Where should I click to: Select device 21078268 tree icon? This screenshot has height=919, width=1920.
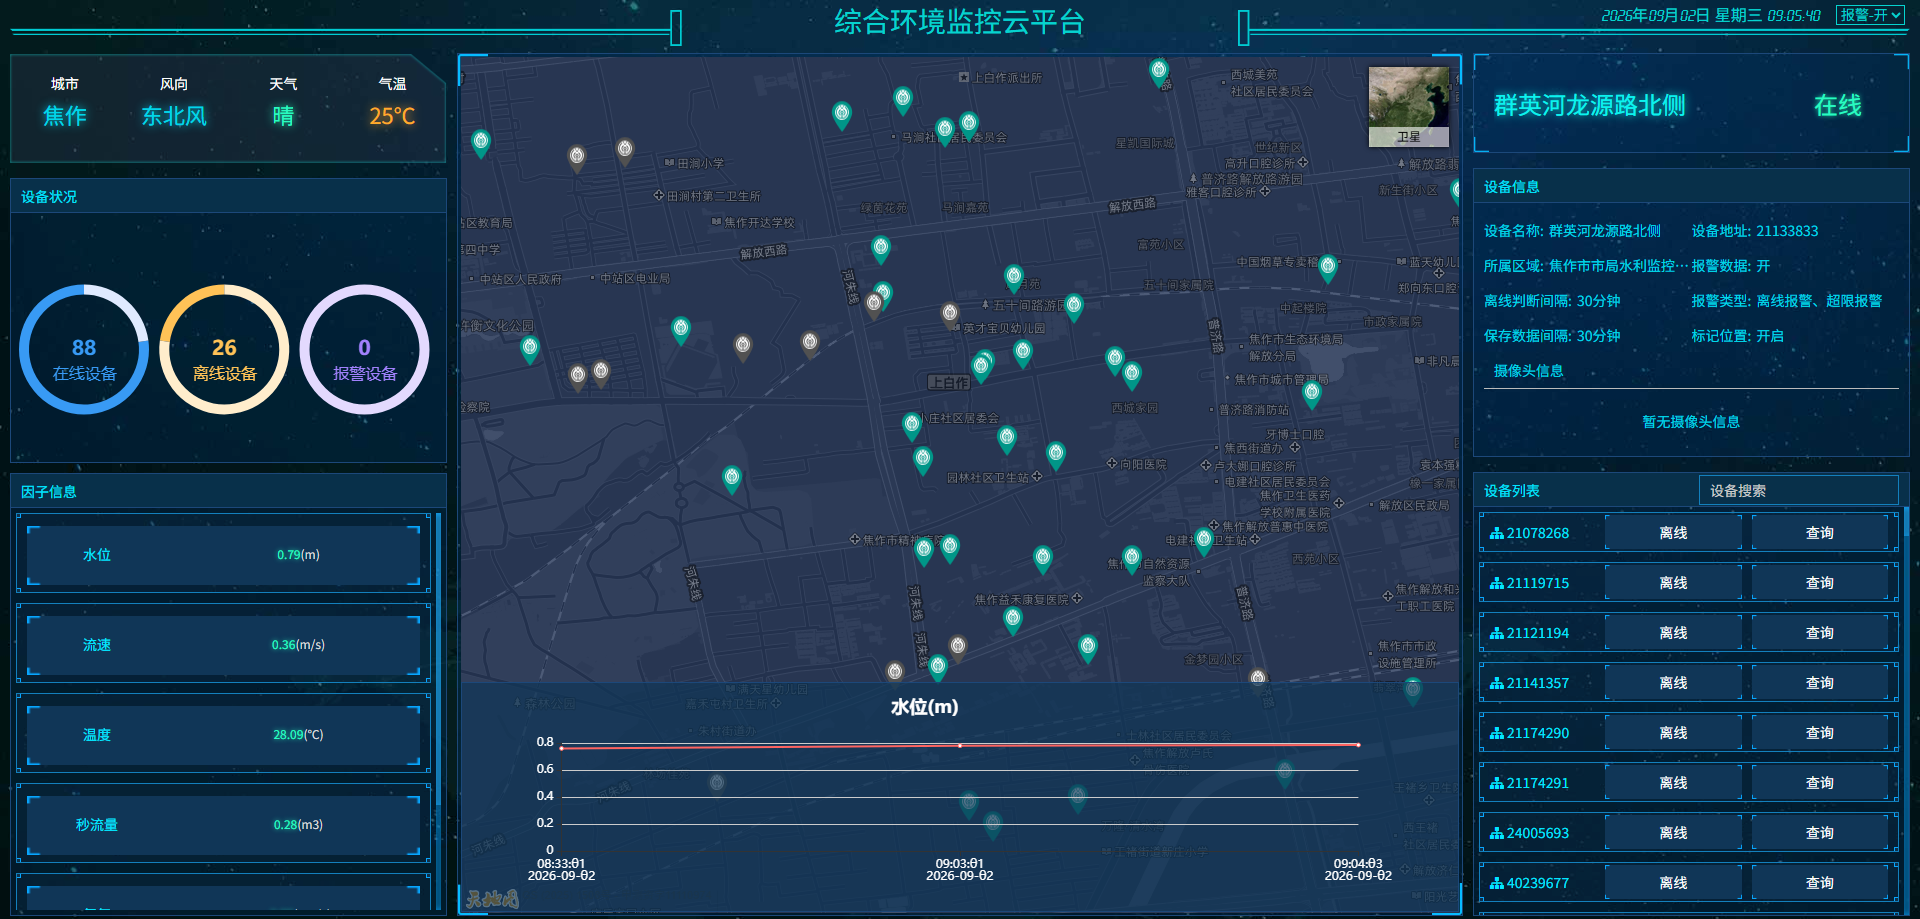point(1497,534)
